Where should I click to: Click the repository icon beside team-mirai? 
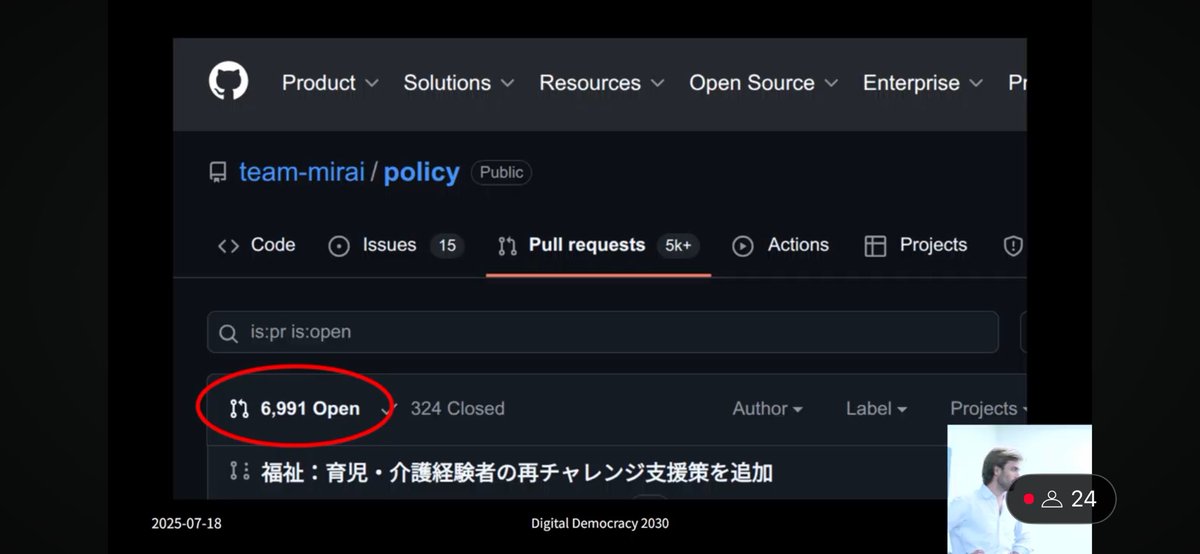pyautogui.click(x=218, y=173)
